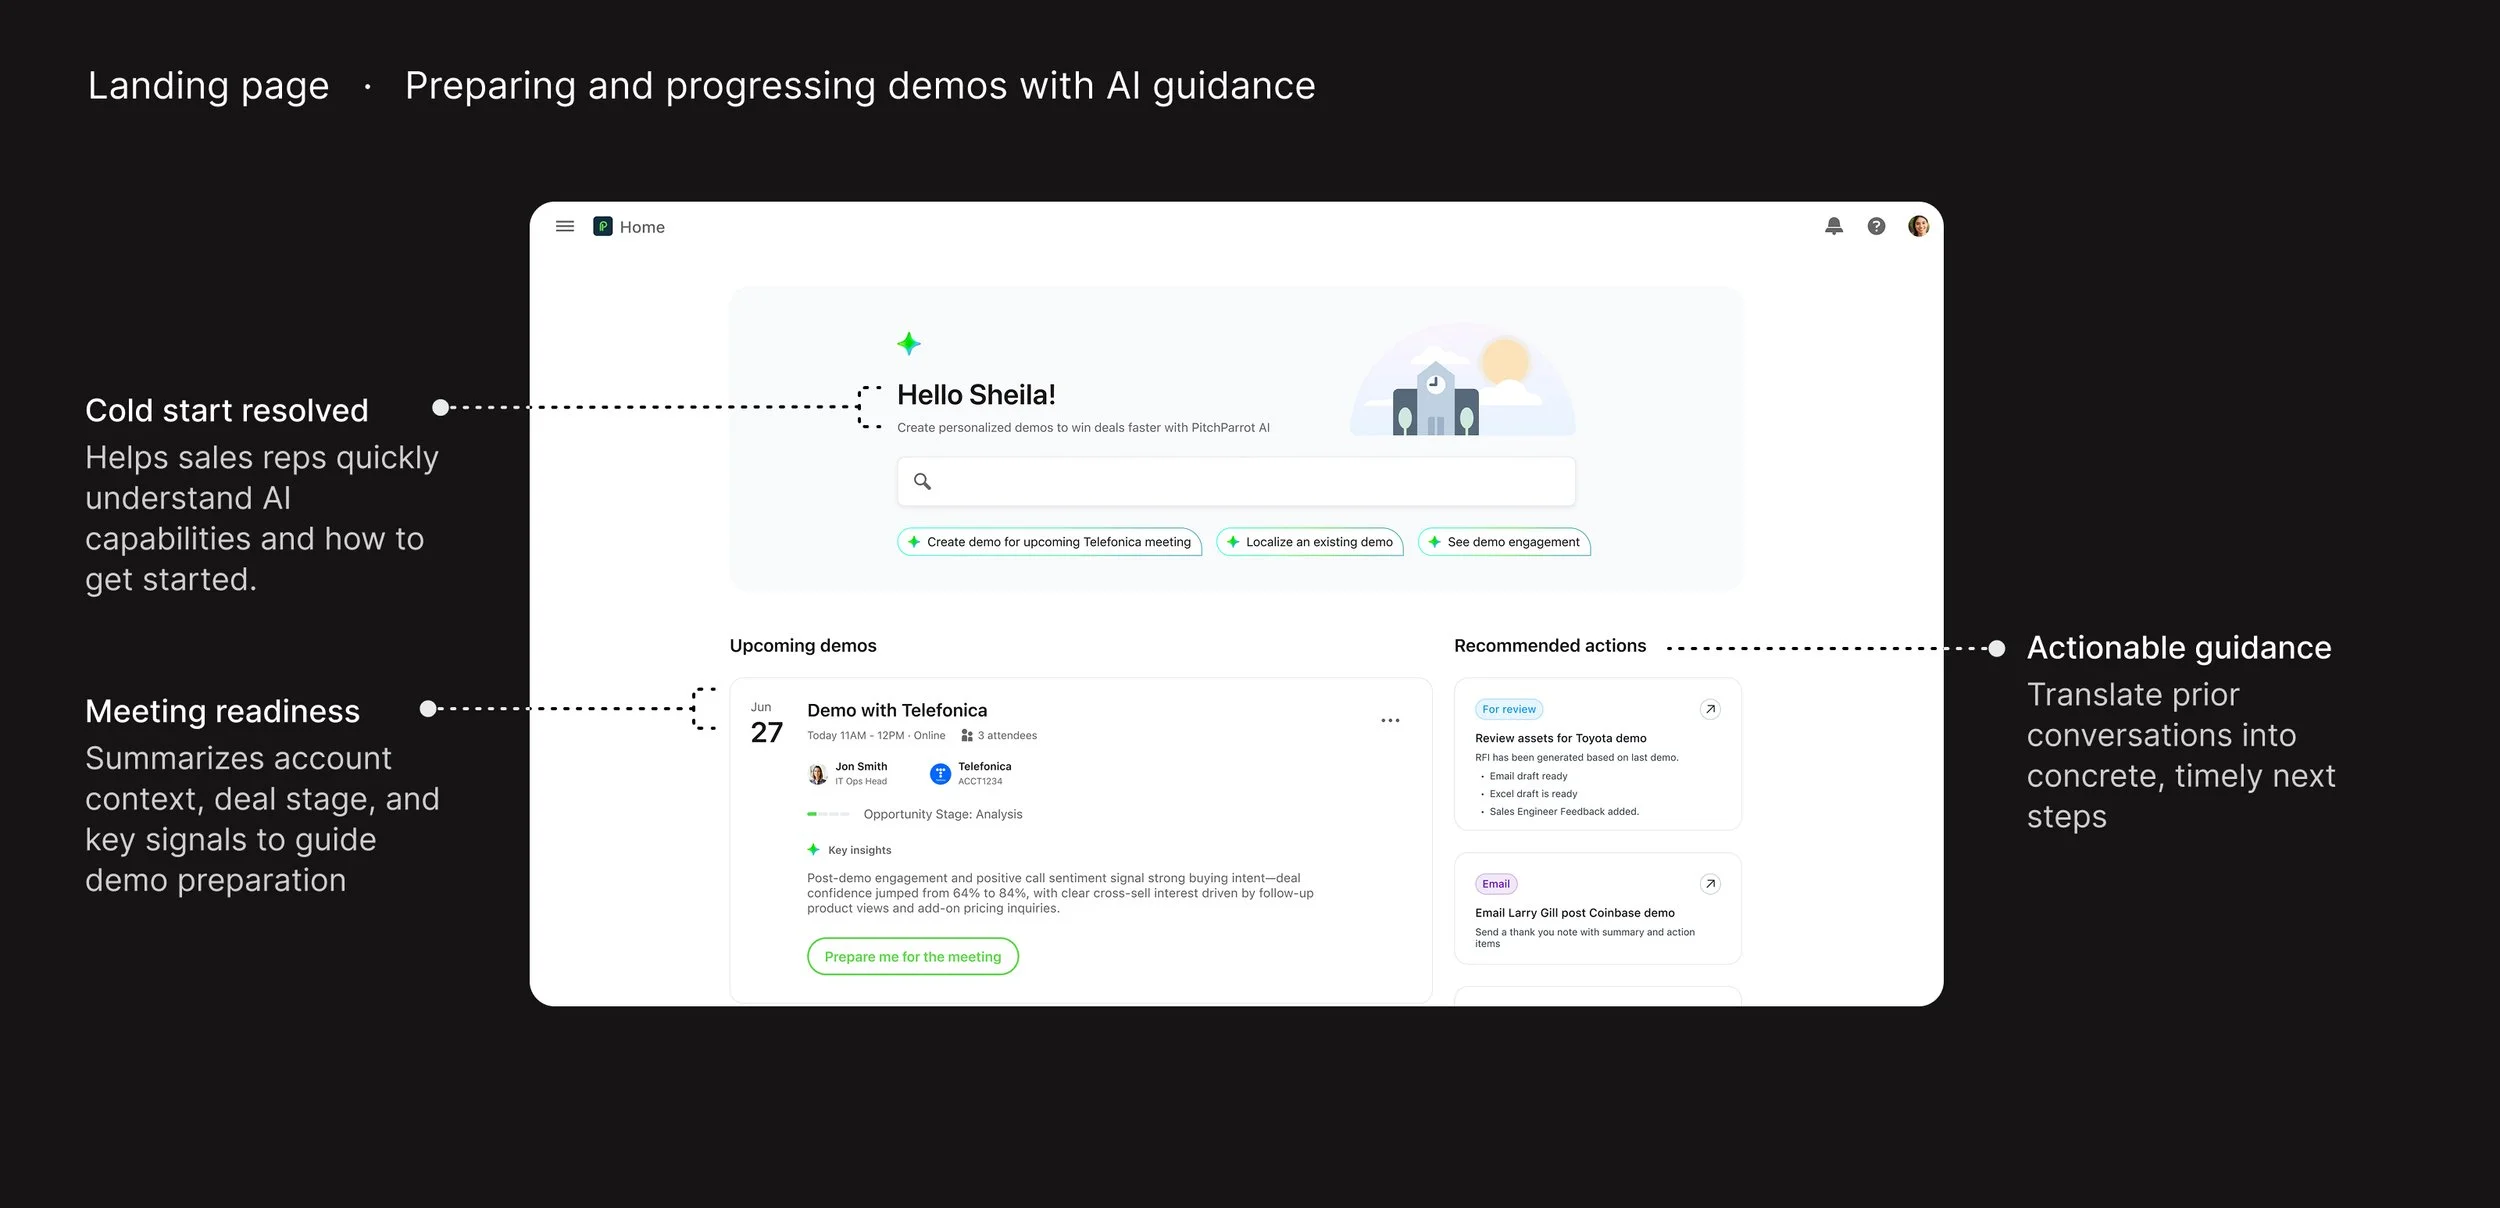
Task: Open Review assets for Toyota demo arrow
Action: (x=1710, y=710)
